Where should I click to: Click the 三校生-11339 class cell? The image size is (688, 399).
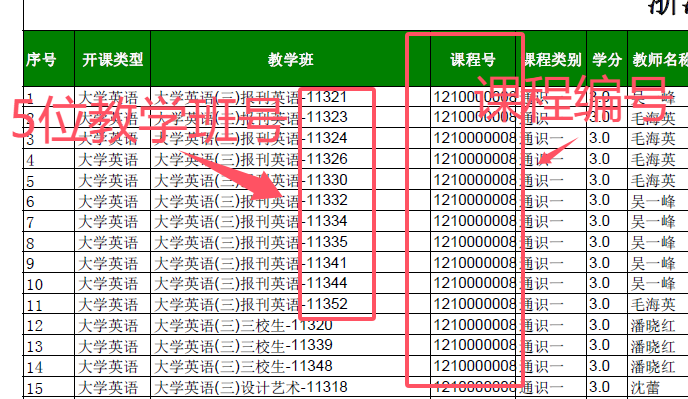[x=290, y=345]
